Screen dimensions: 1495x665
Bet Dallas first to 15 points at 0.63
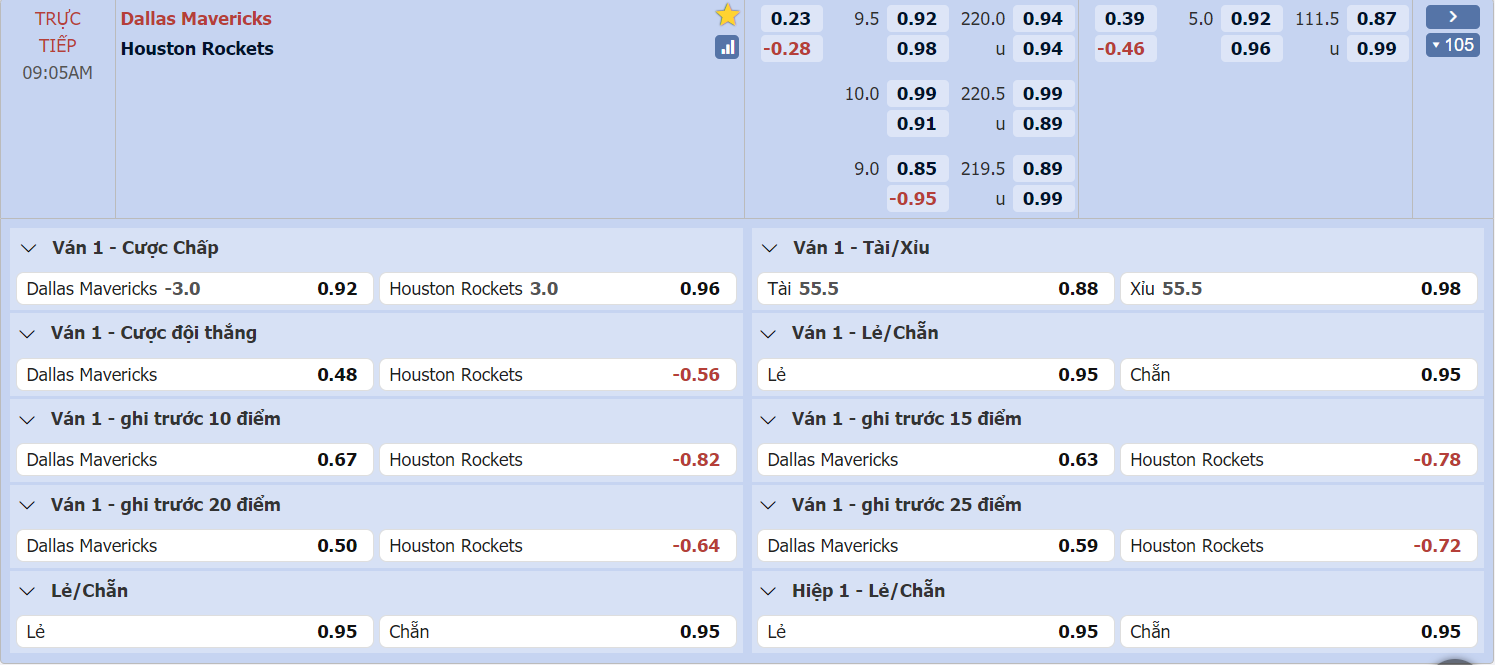936,460
